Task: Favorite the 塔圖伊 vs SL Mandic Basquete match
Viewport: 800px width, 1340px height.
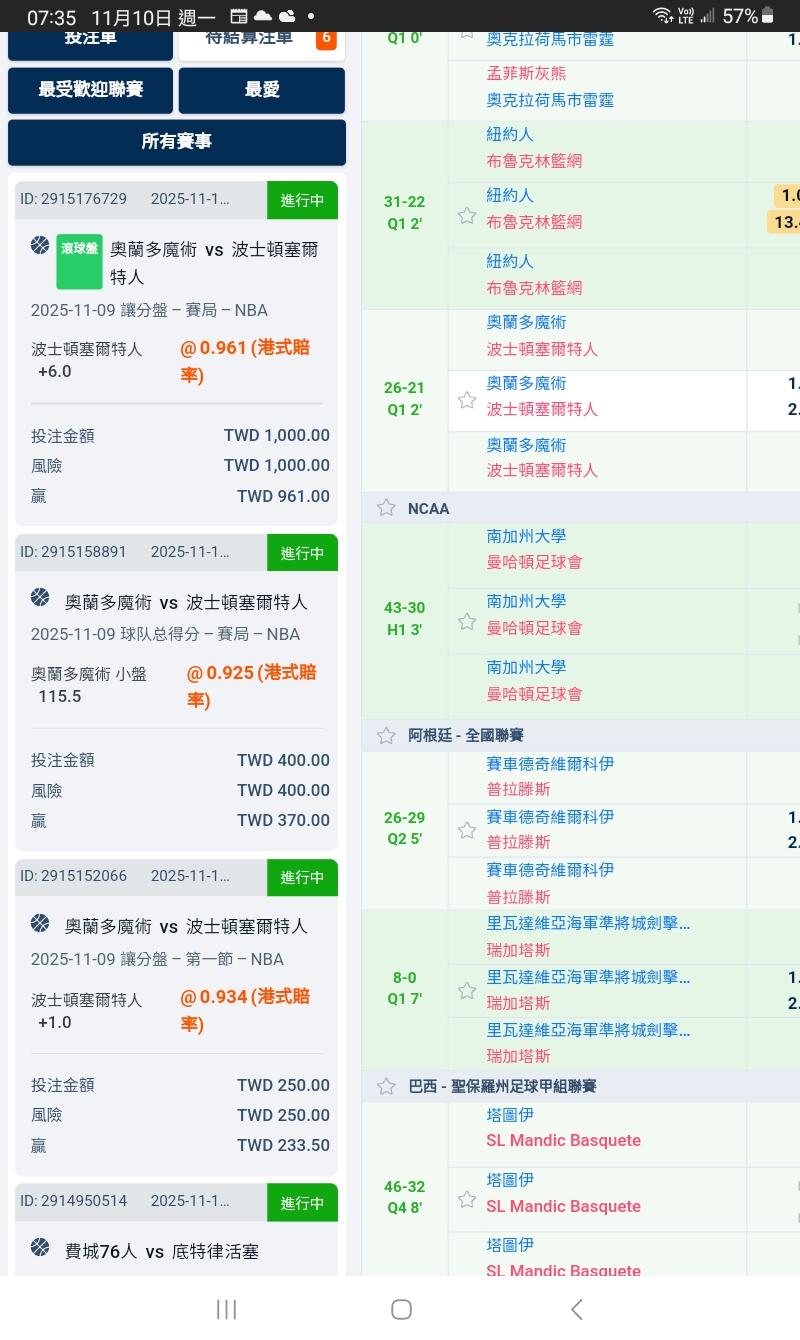Action: click(x=467, y=1198)
